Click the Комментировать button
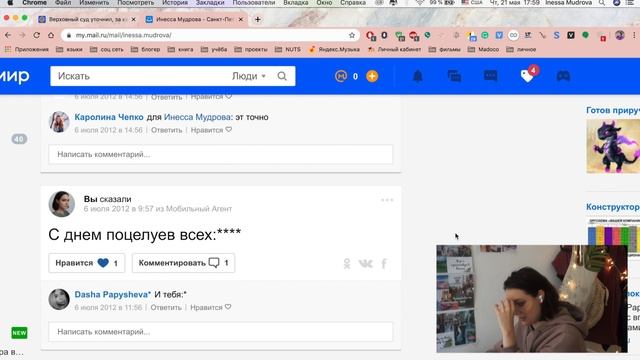Screen dimensions: 640x360 coord(183,263)
